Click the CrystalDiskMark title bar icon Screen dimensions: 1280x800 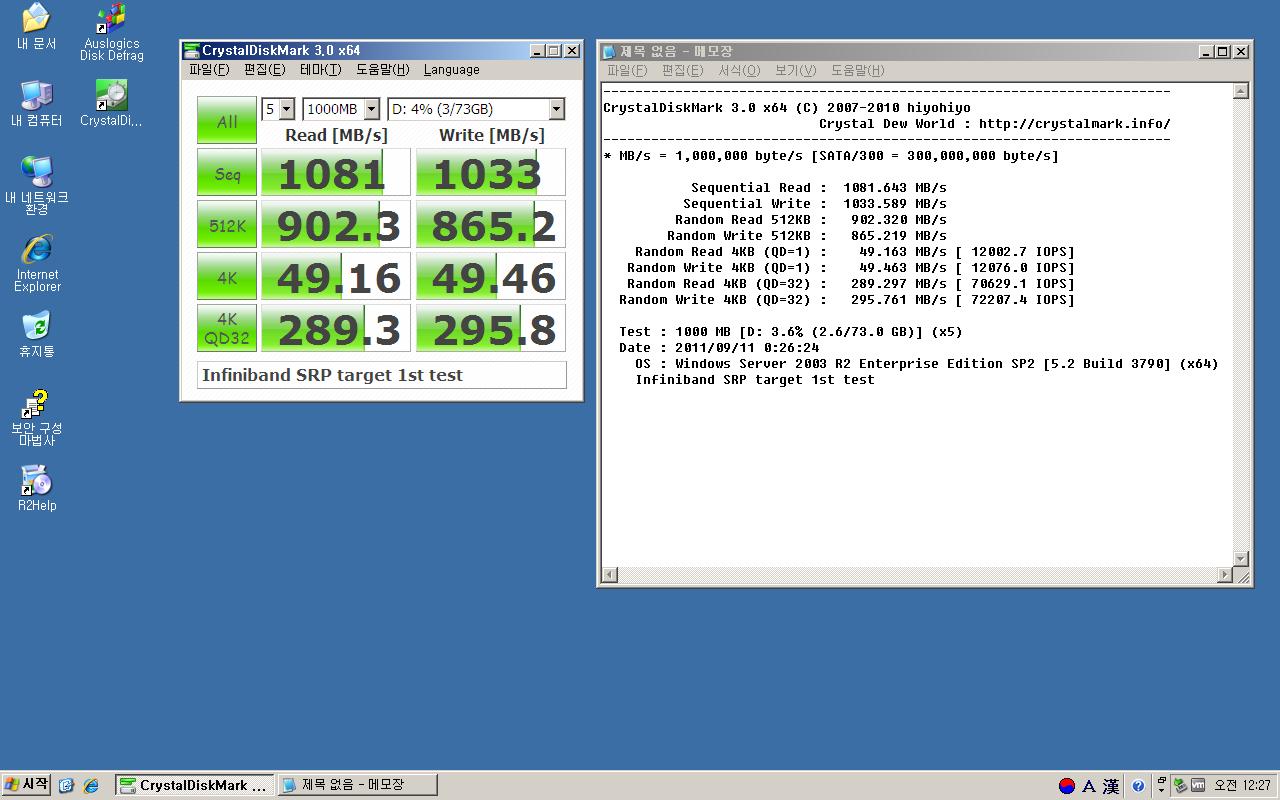coord(191,51)
